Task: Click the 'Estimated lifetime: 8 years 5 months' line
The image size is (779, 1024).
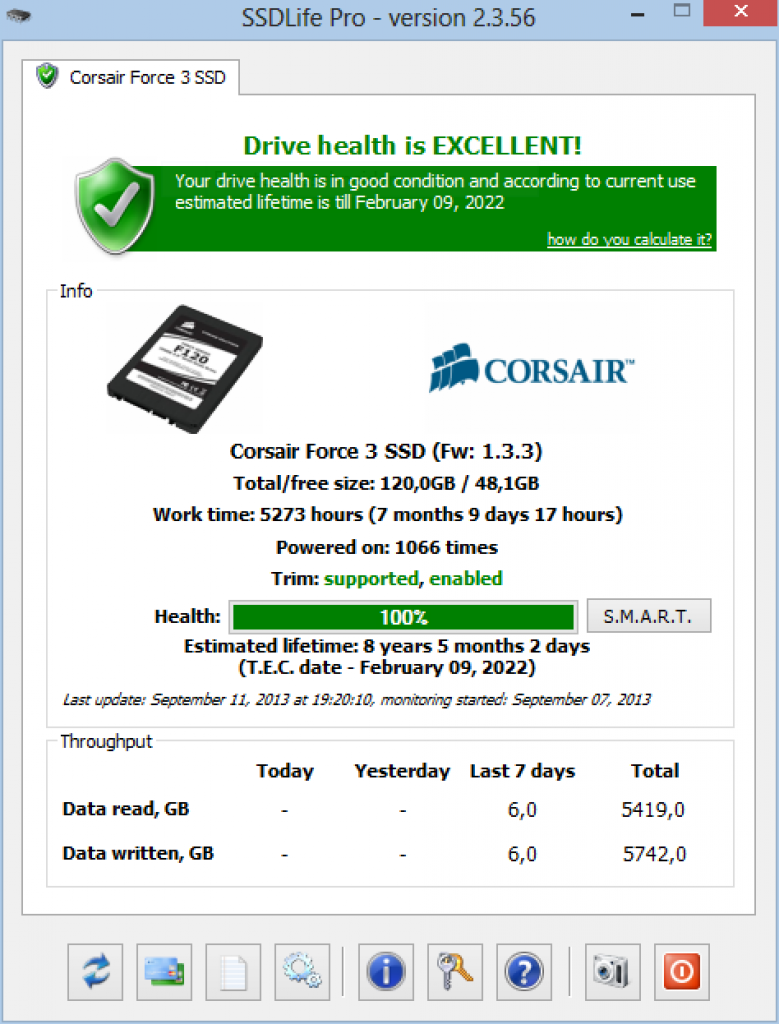Action: point(387,647)
